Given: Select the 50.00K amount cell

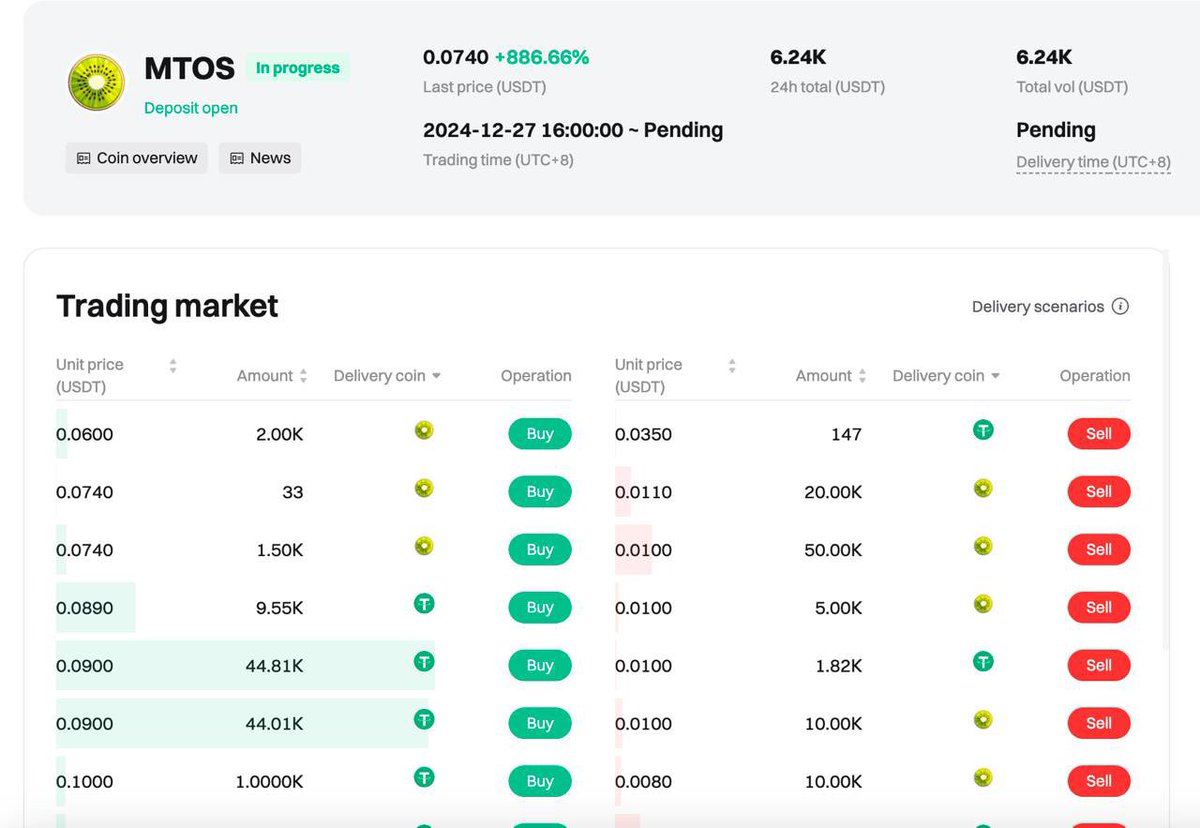Looking at the screenshot, I should coord(833,550).
